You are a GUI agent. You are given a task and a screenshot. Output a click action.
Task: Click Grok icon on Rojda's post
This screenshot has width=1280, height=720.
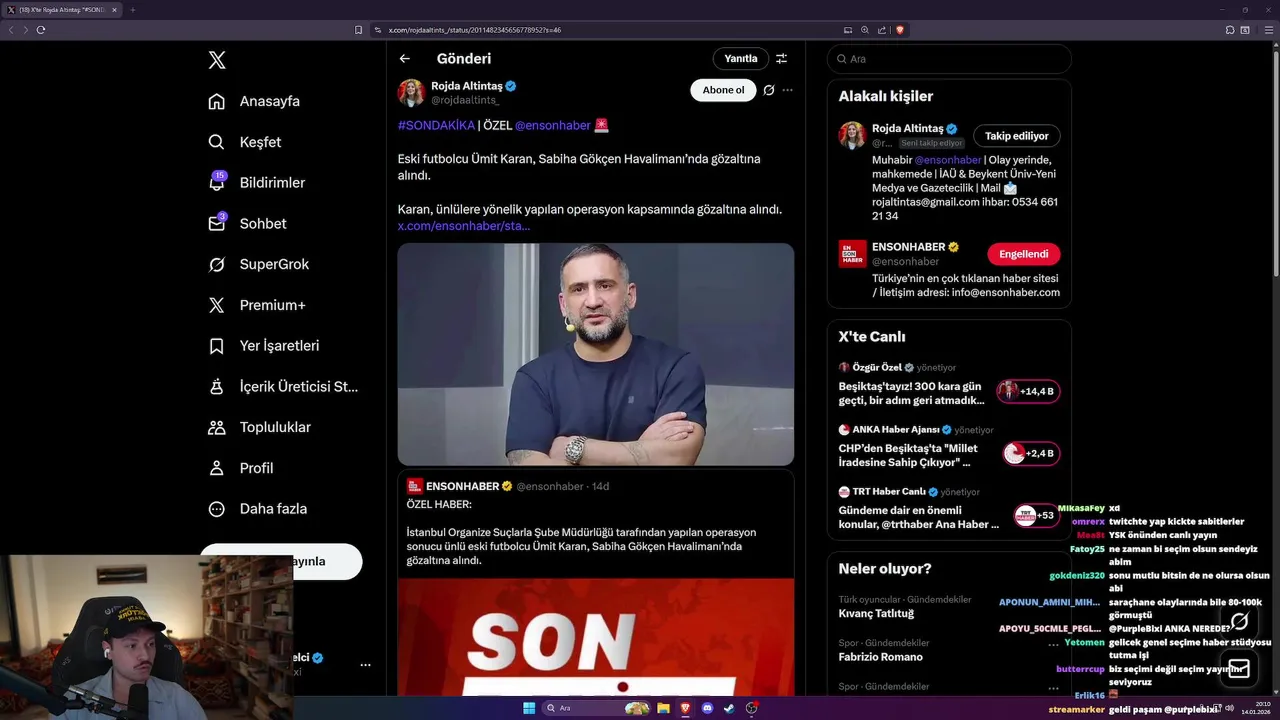click(768, 90)
